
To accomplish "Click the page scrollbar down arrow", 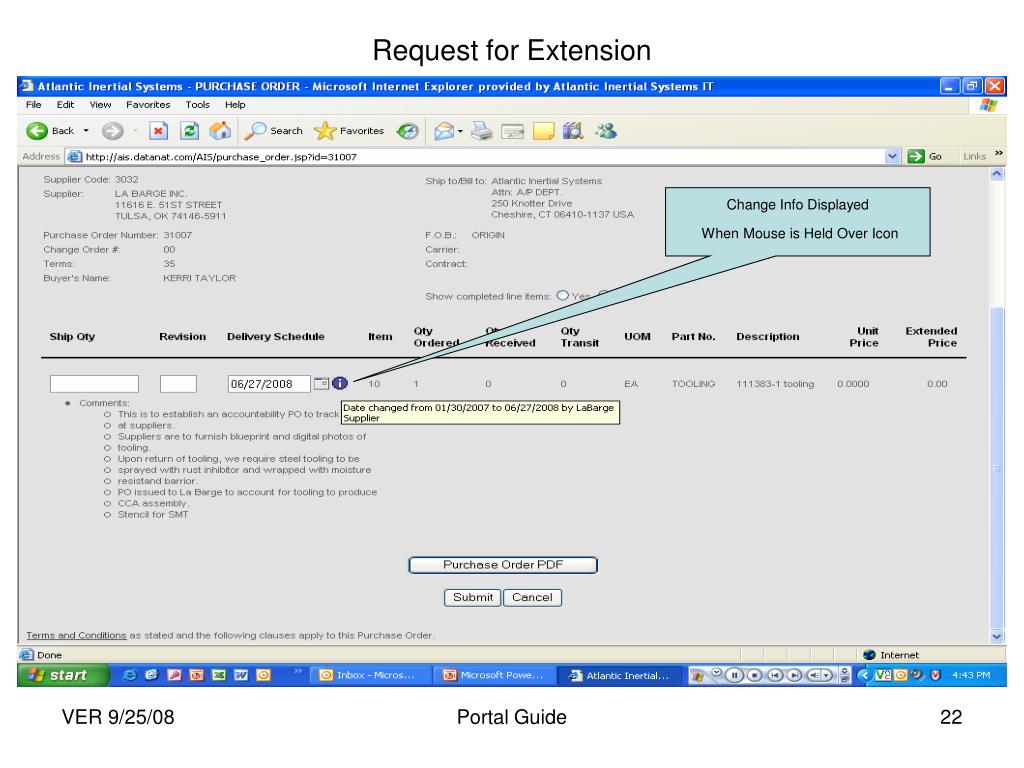I will point(997,636).
